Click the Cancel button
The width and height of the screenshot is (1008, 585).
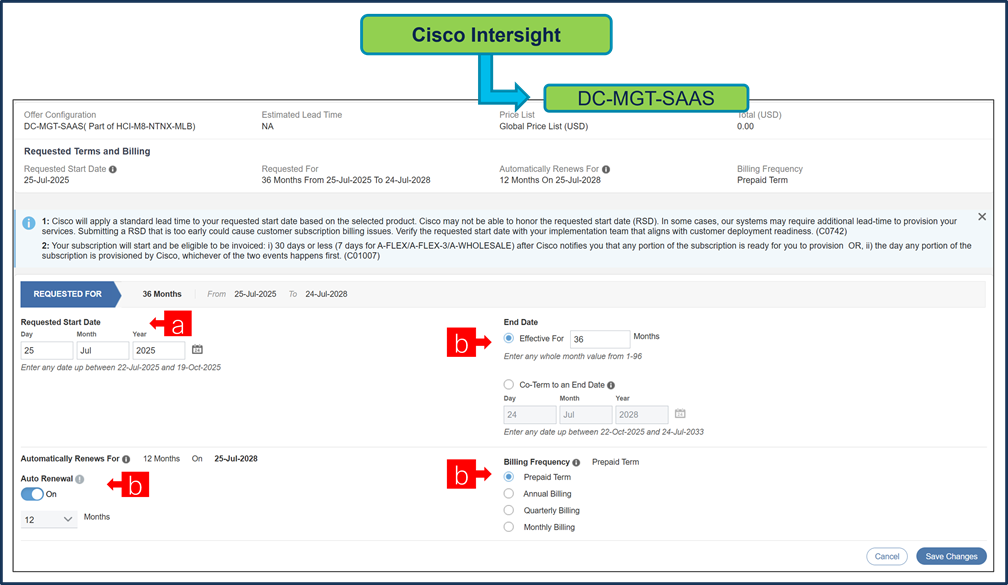886,556
